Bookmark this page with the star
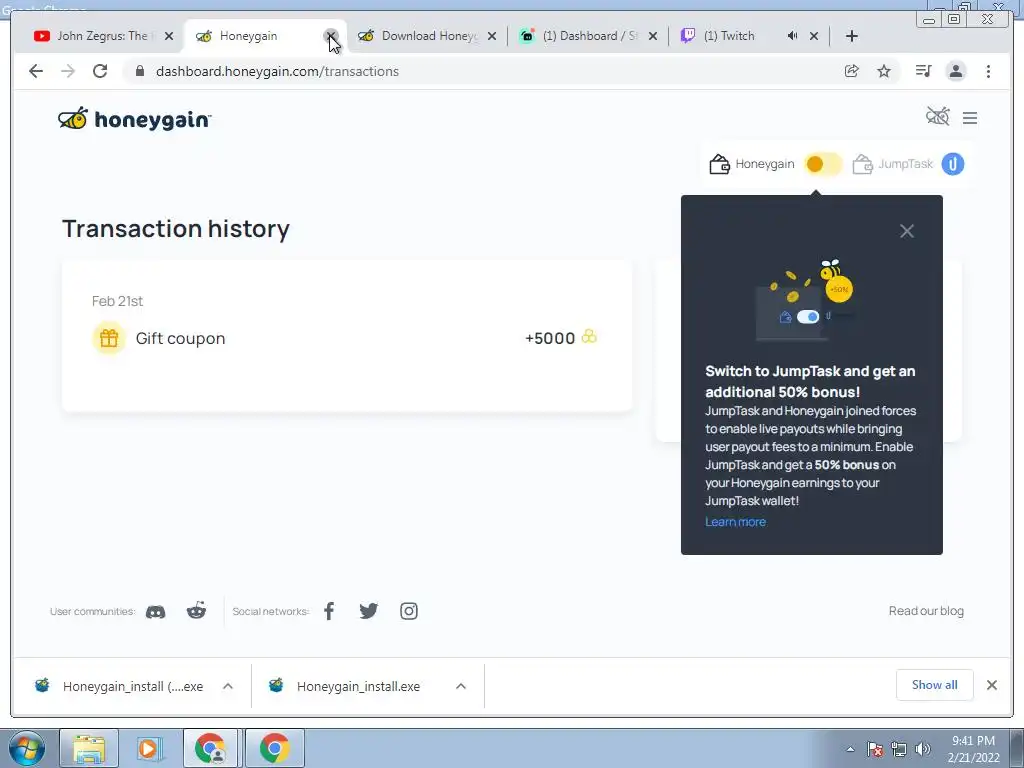This screenshot has height=768, width=1024. [x=884, y=71]
